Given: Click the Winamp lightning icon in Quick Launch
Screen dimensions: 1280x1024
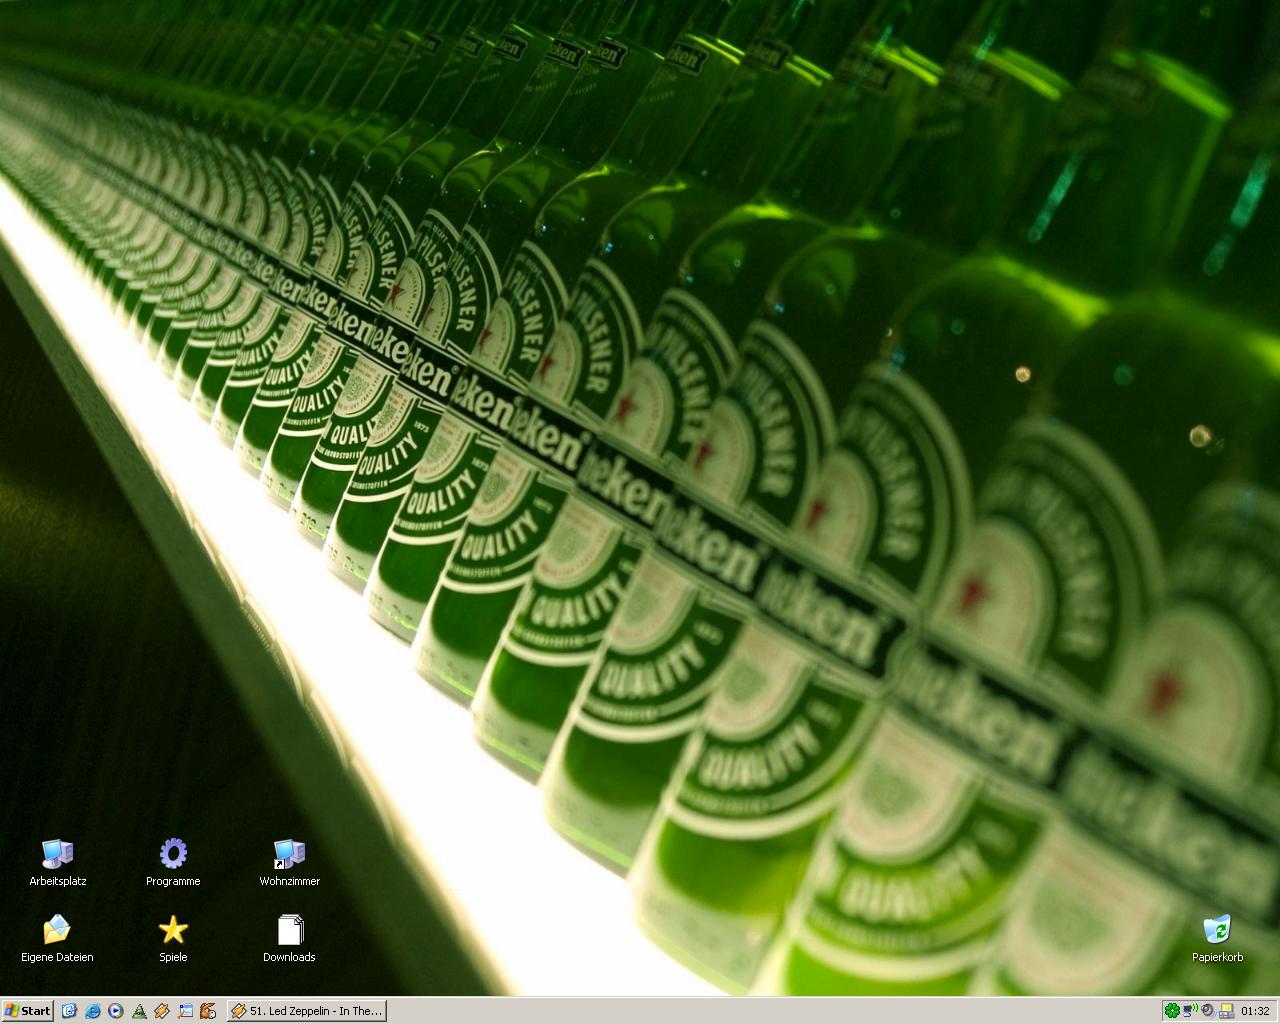Looking at the screenshot, I should click(x=162, y=1011).
